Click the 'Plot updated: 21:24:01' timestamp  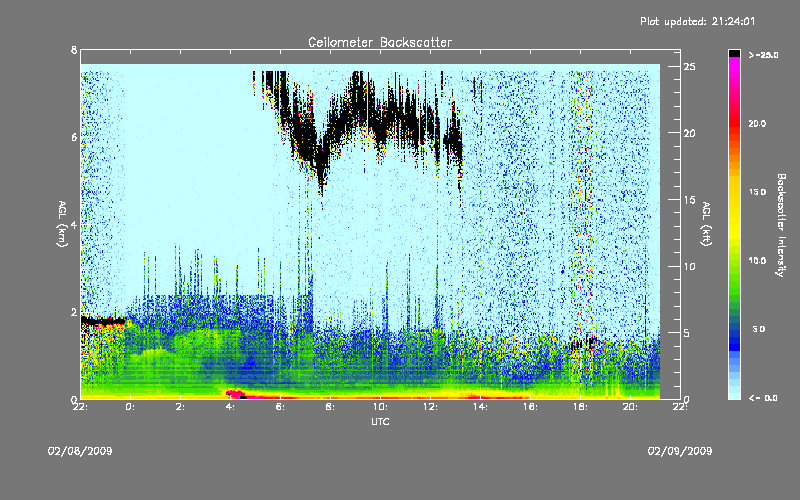tap(697, 21)
